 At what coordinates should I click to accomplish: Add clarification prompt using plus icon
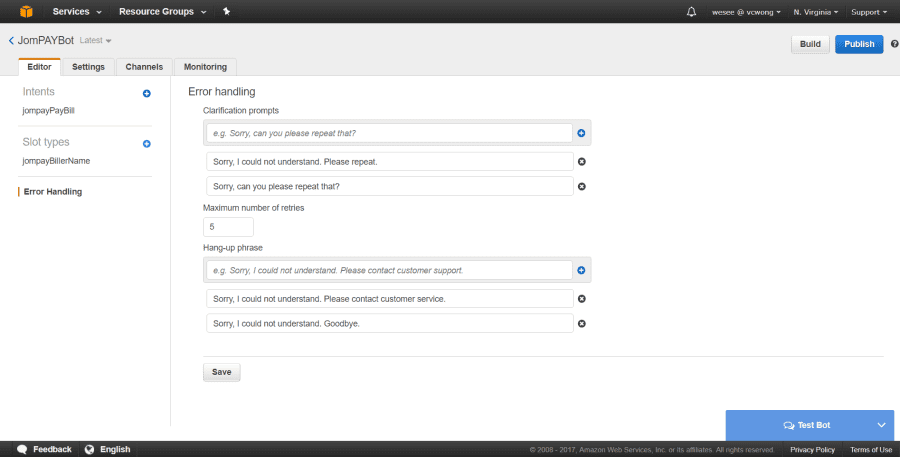(581, 133)
